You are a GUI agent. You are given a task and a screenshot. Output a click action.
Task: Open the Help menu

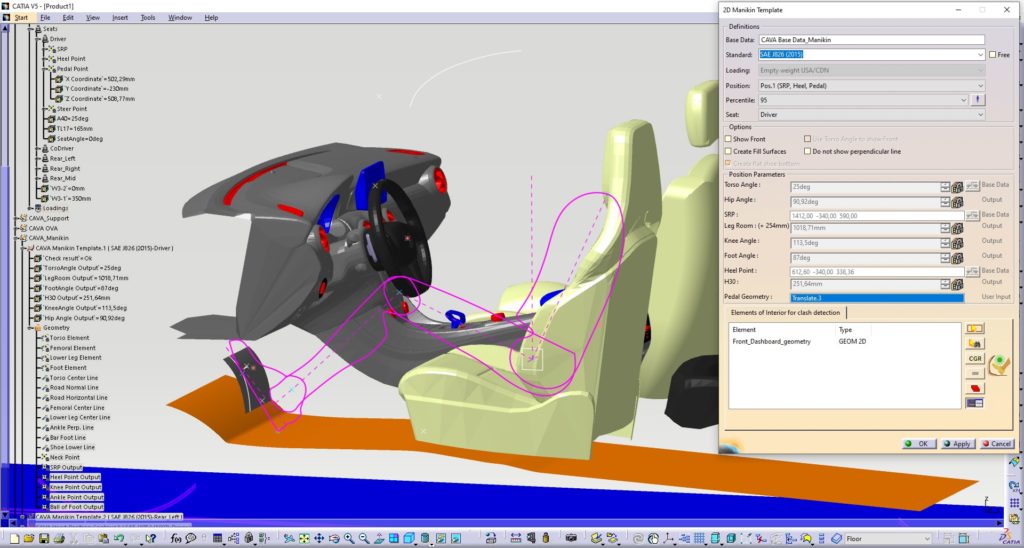pos(211,18)
